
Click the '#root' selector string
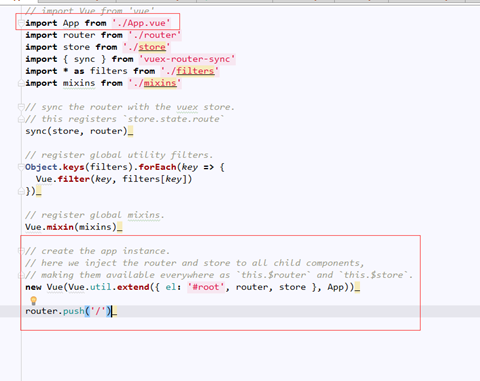(x=206, y=287)
